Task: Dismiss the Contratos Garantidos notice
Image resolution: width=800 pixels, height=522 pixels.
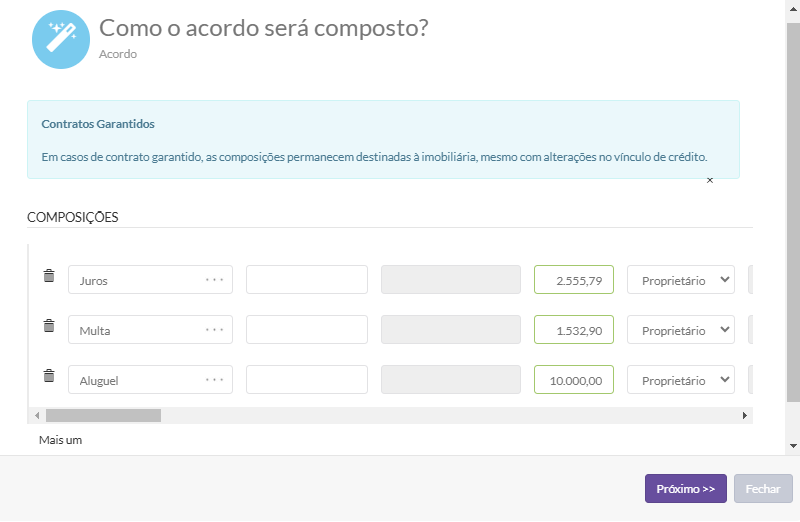Action: click(710, 180)
